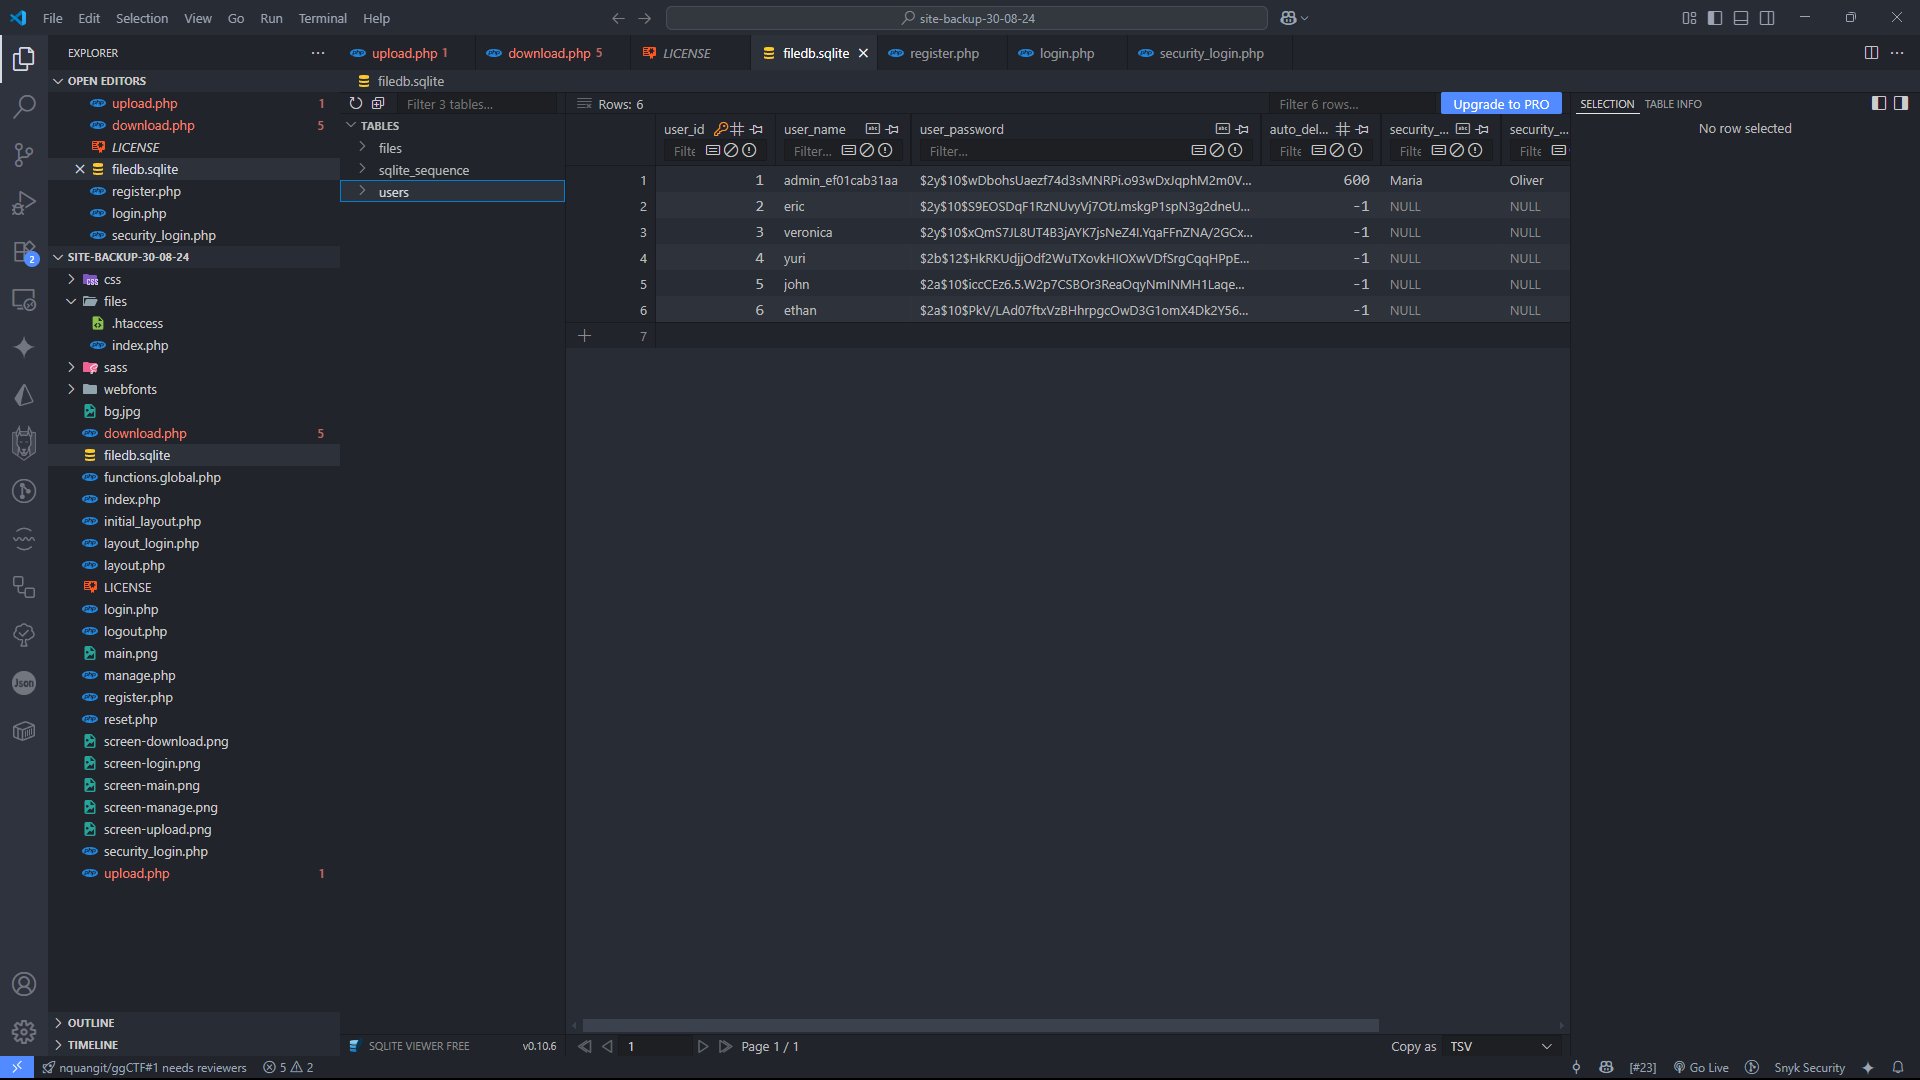Expand the sass folder
The image size is (1920, 1080).
click(x=71, y=367)
